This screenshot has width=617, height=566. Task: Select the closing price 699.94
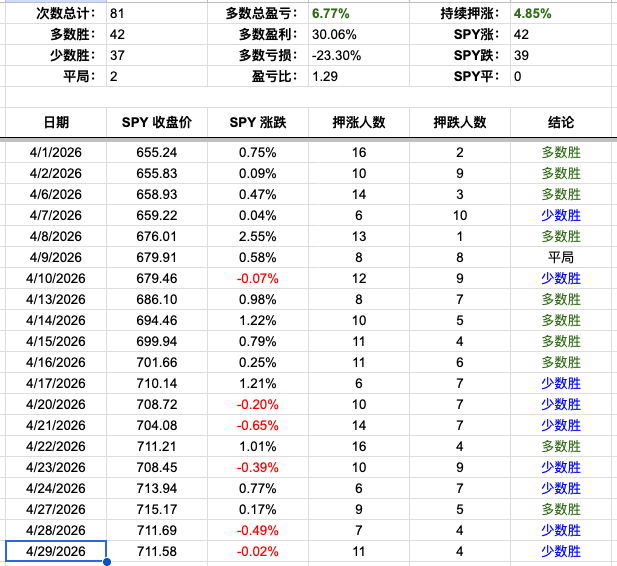point(157,341)
